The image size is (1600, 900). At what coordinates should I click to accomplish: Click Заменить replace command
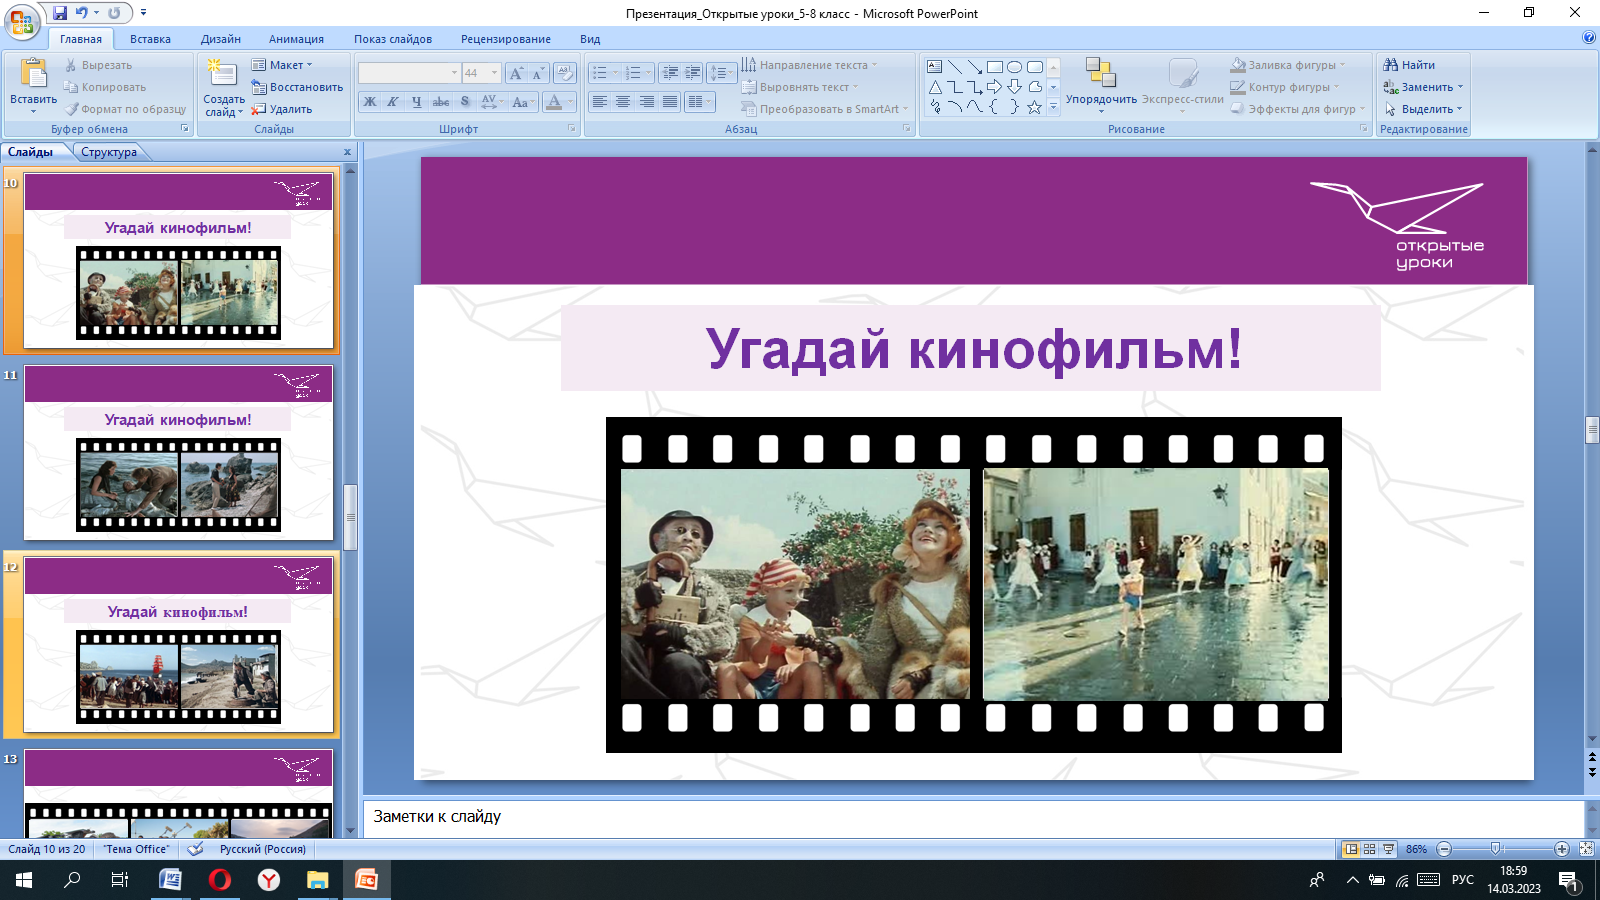click(x=1422, y=87)
